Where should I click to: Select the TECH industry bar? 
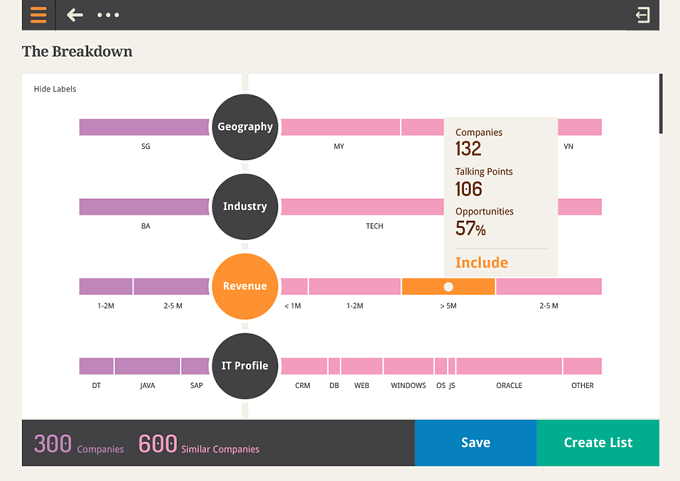coord(362,207)
